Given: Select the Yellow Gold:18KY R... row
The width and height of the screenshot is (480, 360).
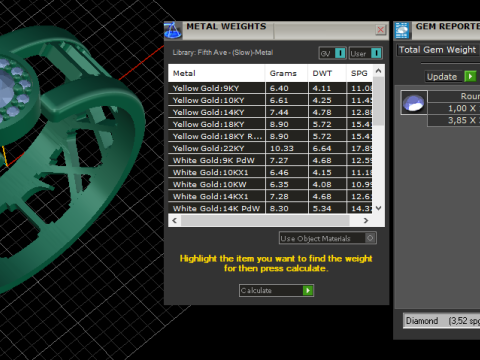Looking at the screenshot, I should pos(270,136).
